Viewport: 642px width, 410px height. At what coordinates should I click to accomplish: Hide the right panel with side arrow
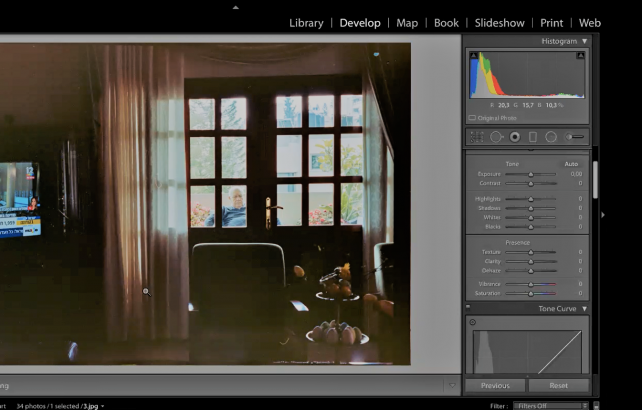click(x=602, y=214)
